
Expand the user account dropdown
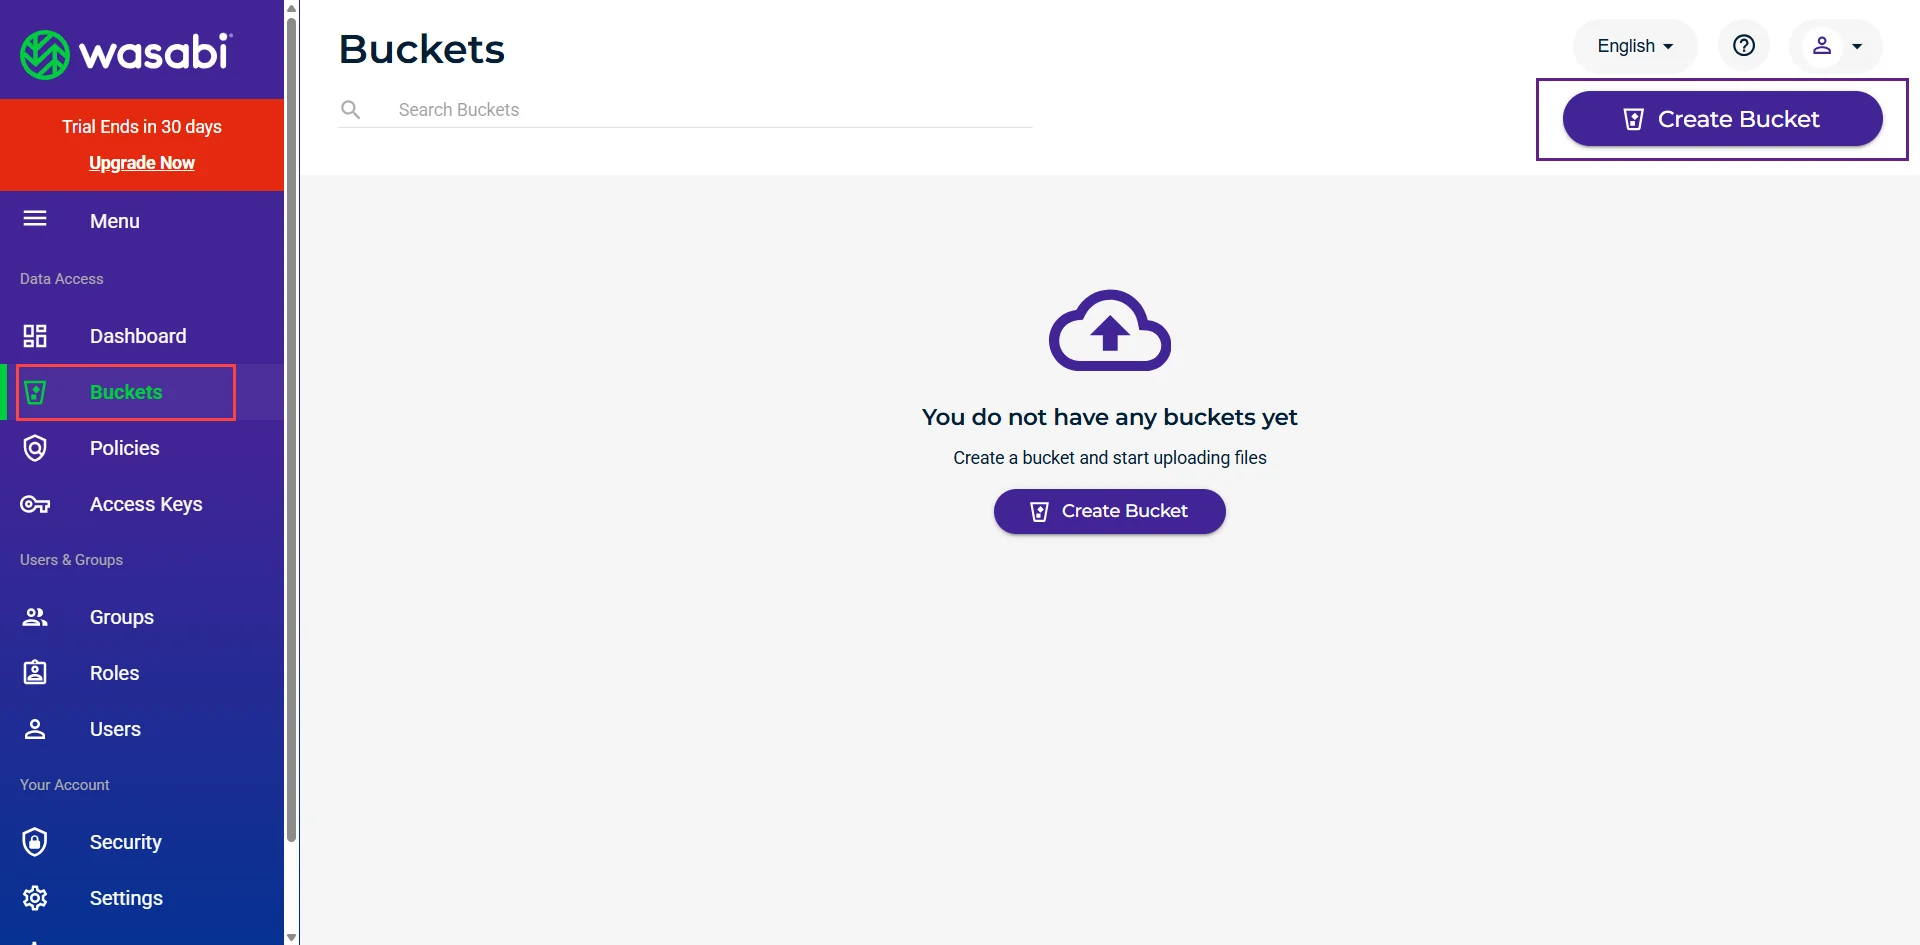[1836, 46]
